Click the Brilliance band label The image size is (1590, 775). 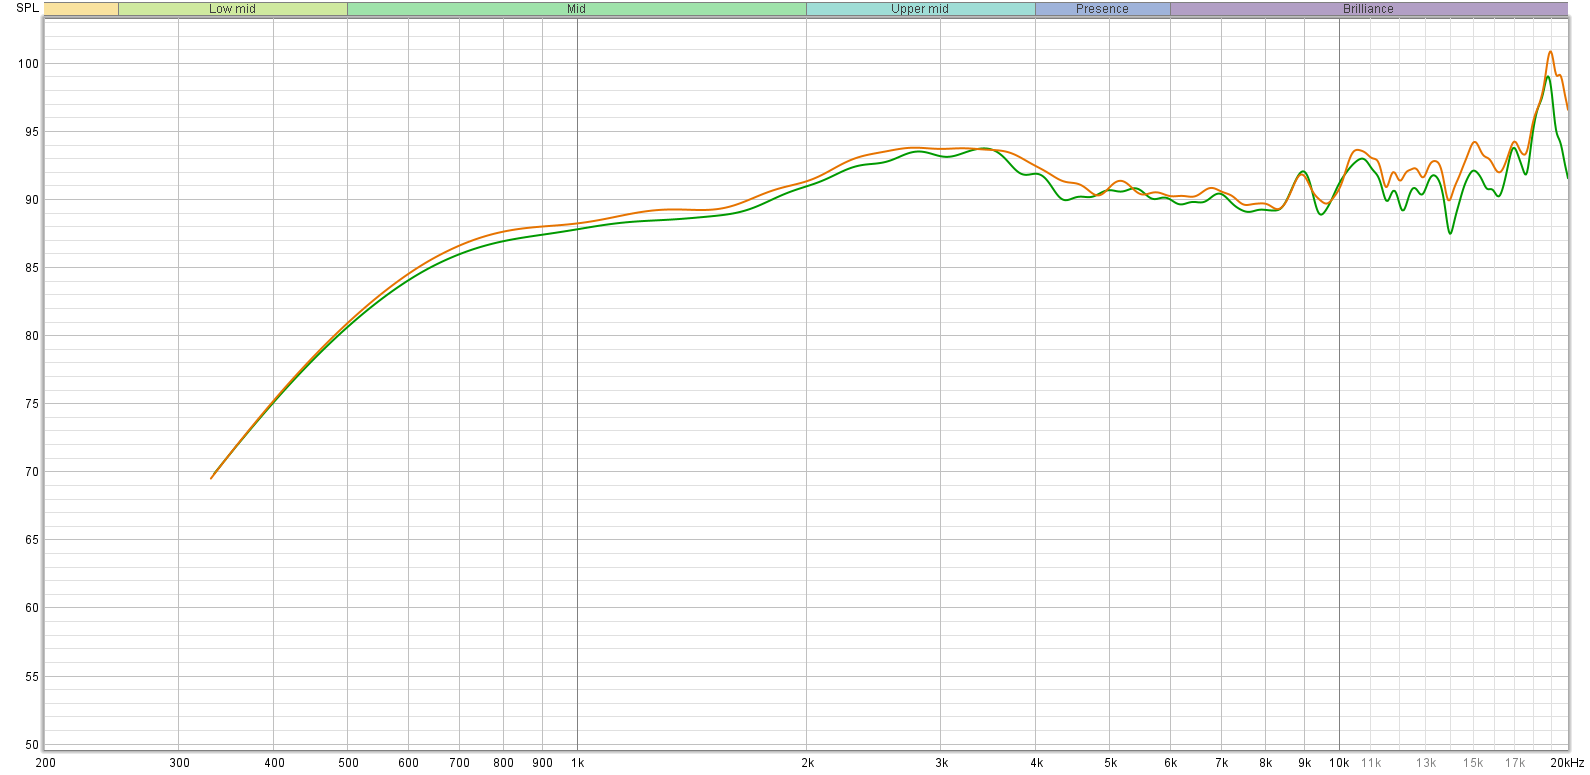coord(1368,9)
